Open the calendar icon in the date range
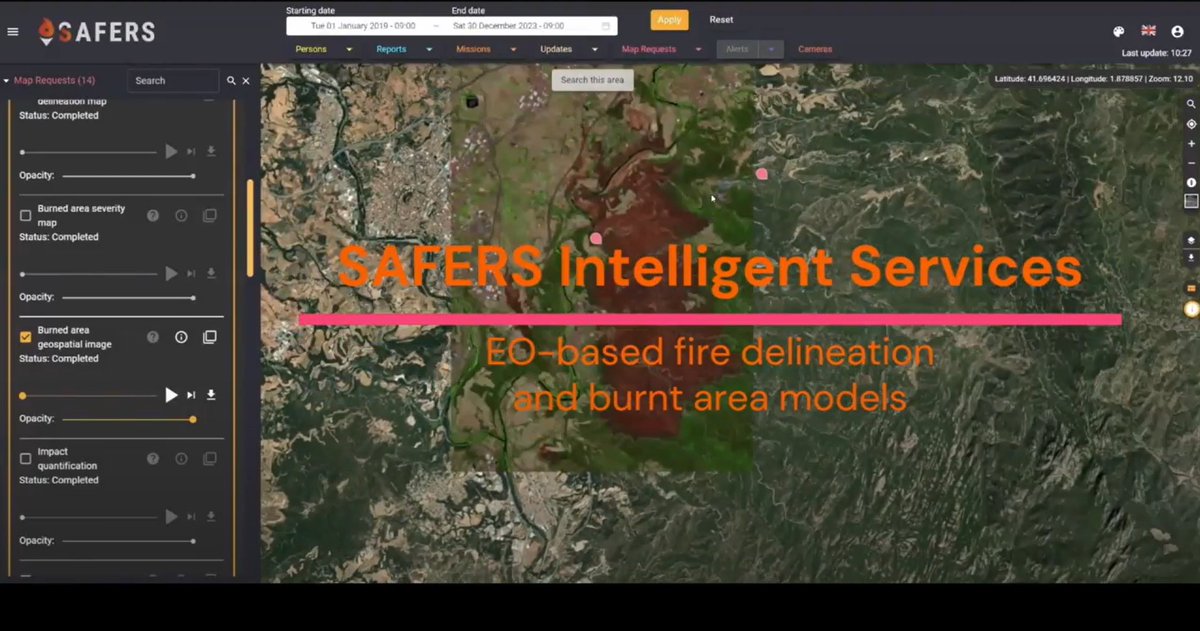The height and width of the screenshot is (631, 1200). coord(606,26)
